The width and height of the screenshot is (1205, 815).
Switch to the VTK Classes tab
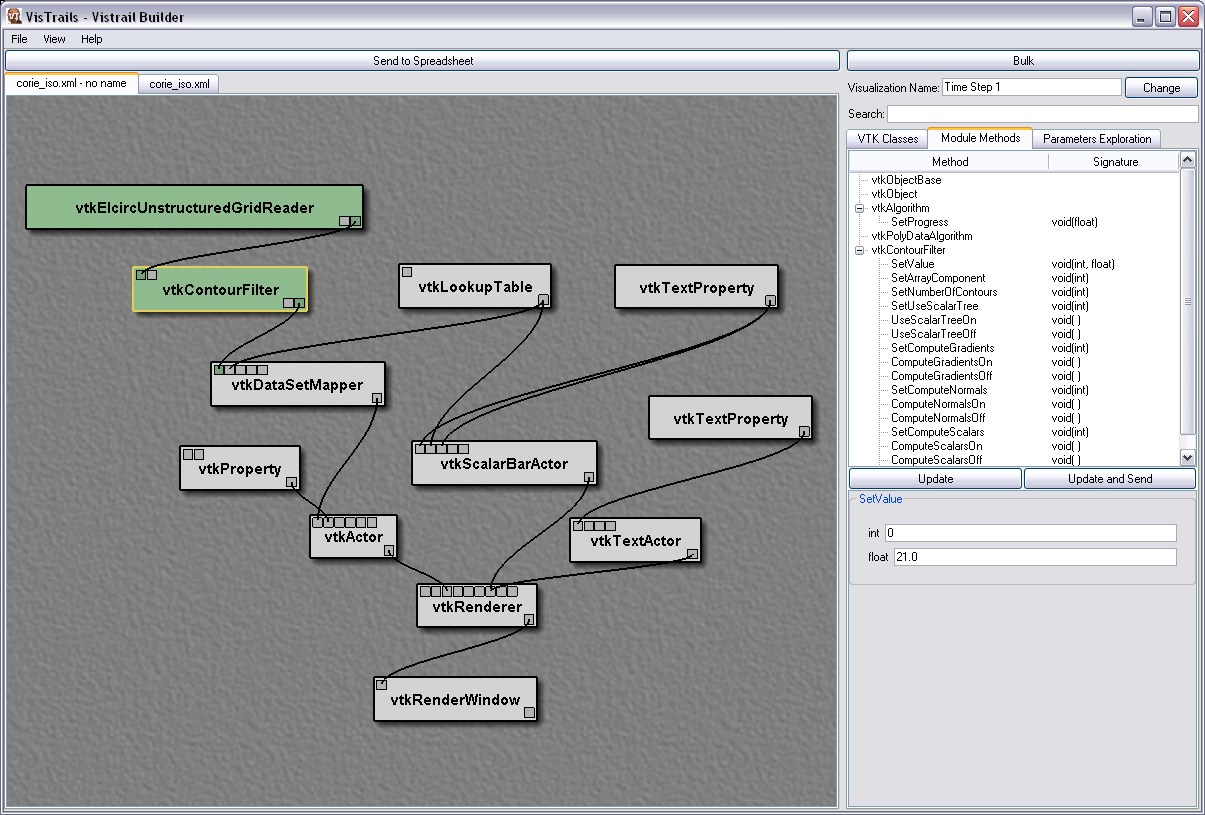(888, 139)
